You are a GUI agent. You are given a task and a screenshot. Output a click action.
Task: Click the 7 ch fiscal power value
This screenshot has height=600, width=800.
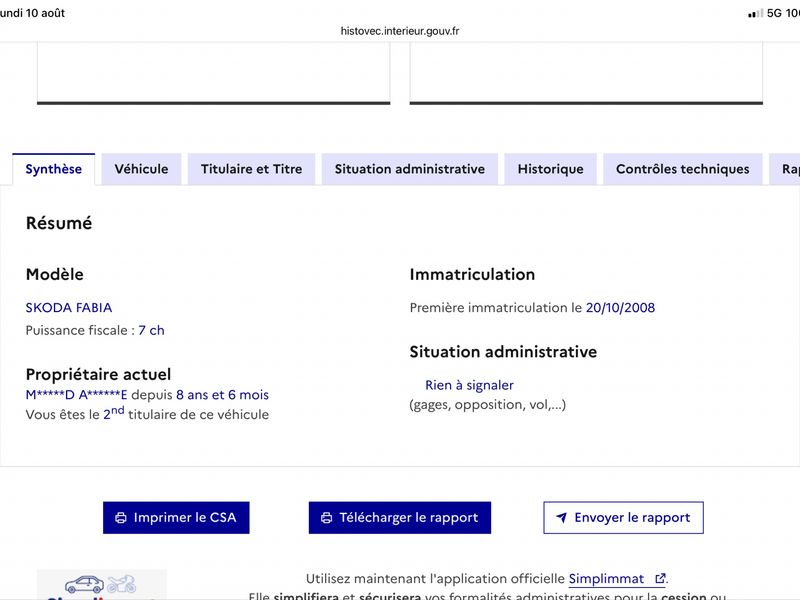point(152,331)
